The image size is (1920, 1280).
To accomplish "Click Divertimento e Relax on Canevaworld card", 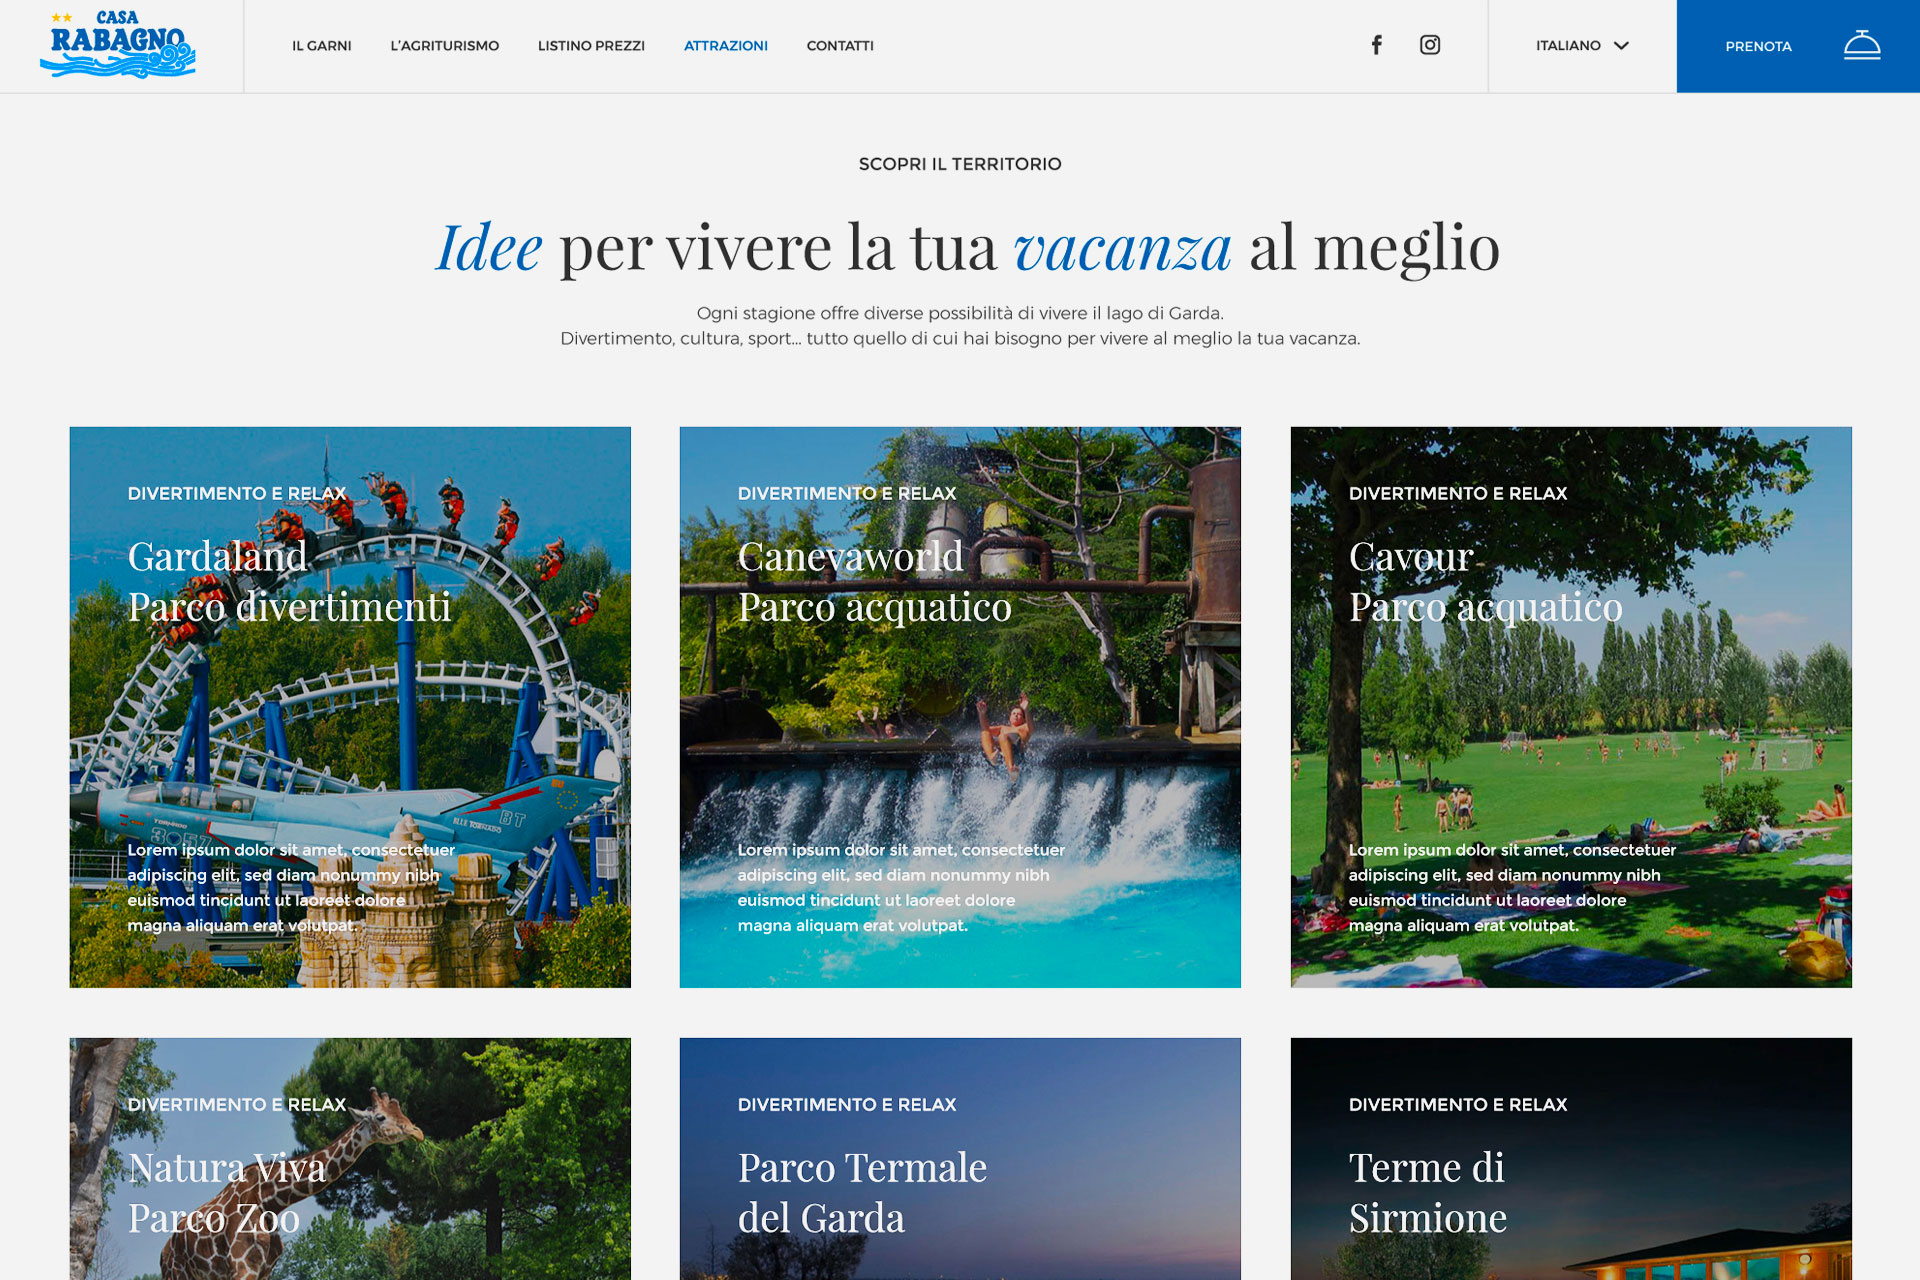I will pos(847,494).
